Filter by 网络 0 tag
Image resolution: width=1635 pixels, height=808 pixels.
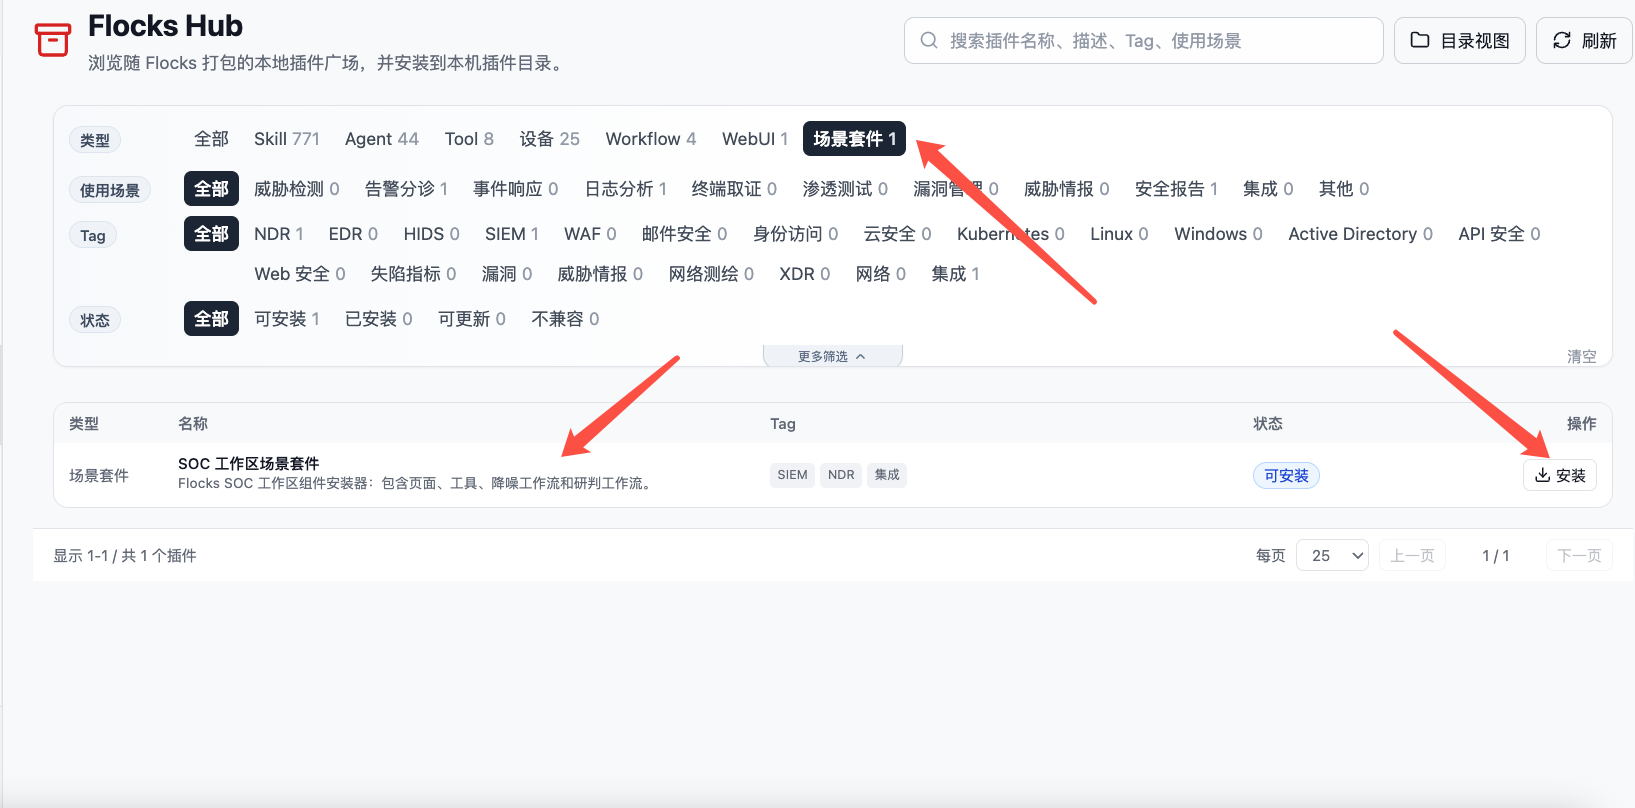tap(881, 274)
